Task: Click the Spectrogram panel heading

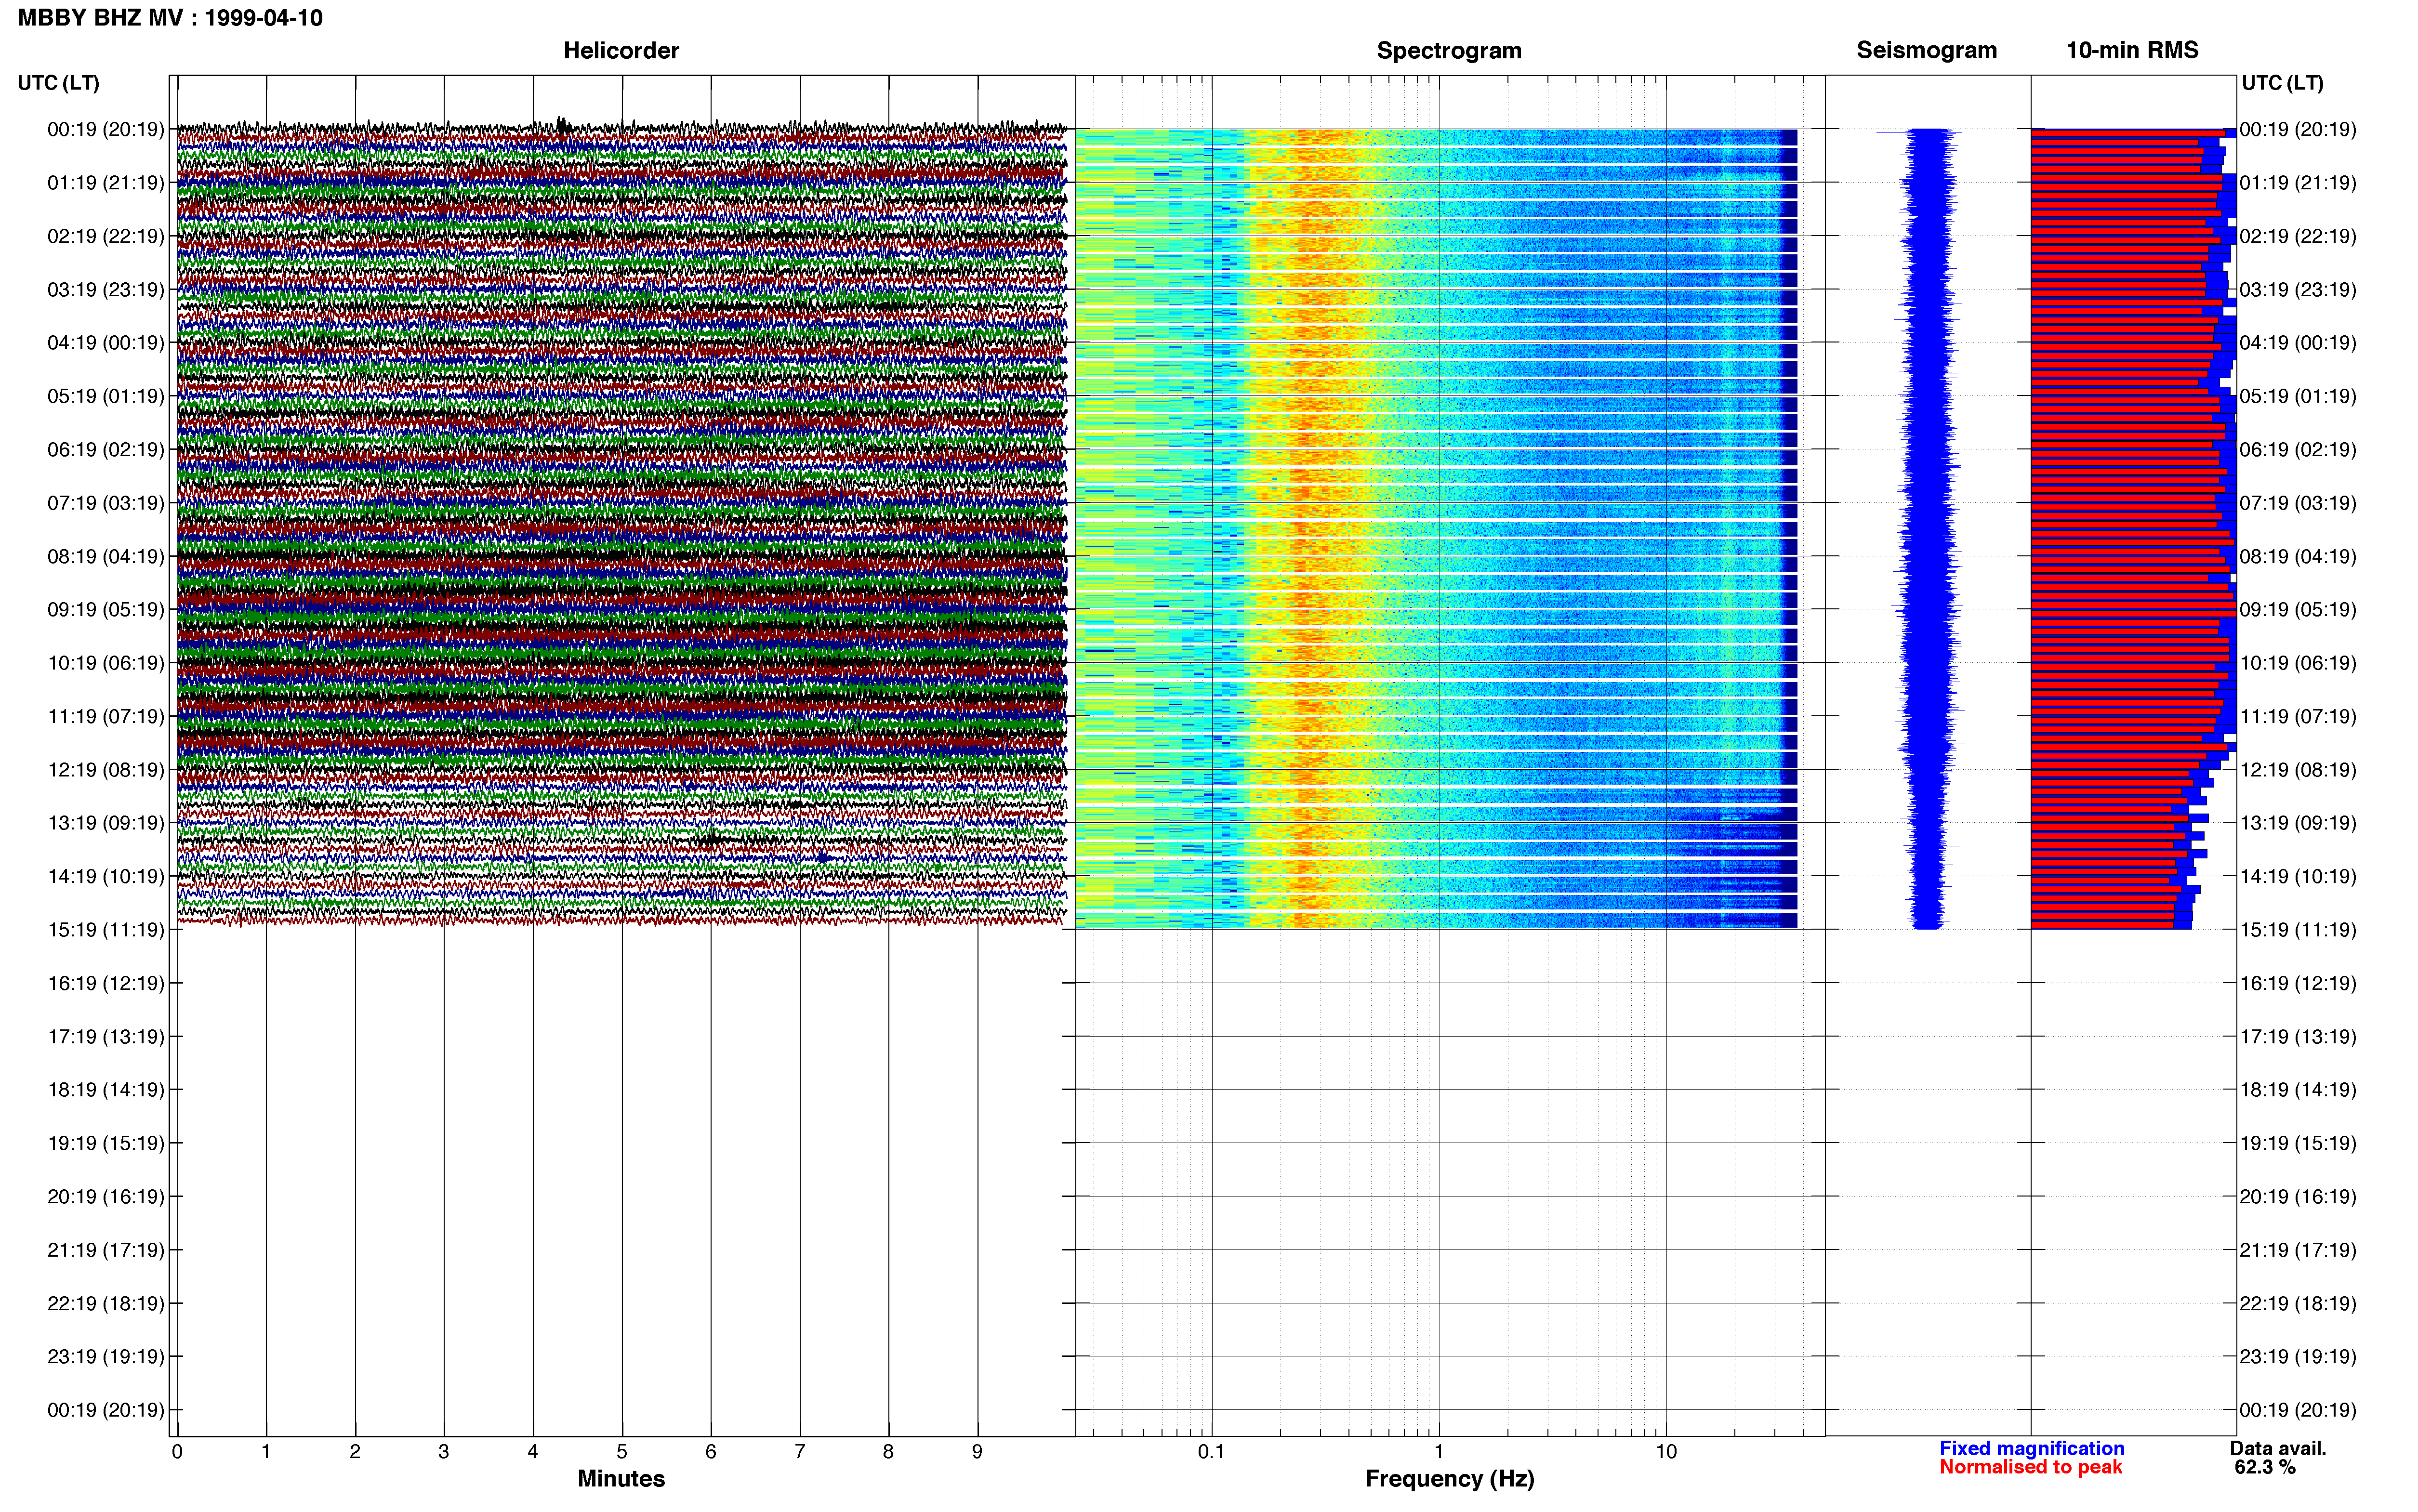Action: (1449, 50)
